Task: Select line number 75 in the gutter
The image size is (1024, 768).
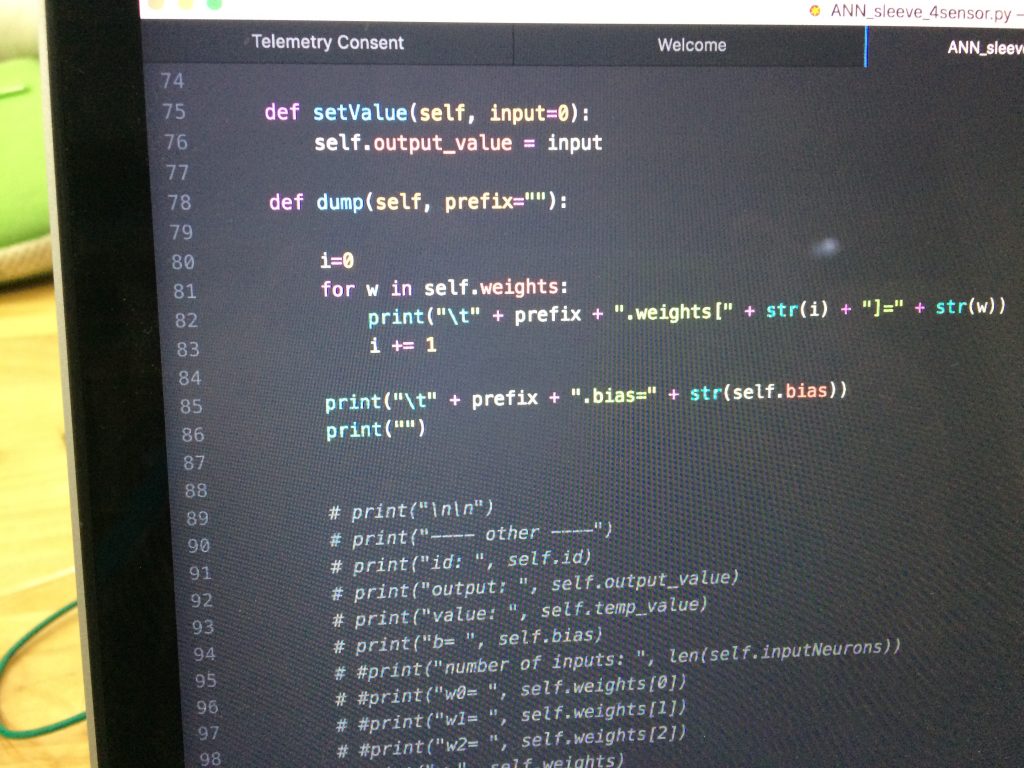Action: (174, 111)
